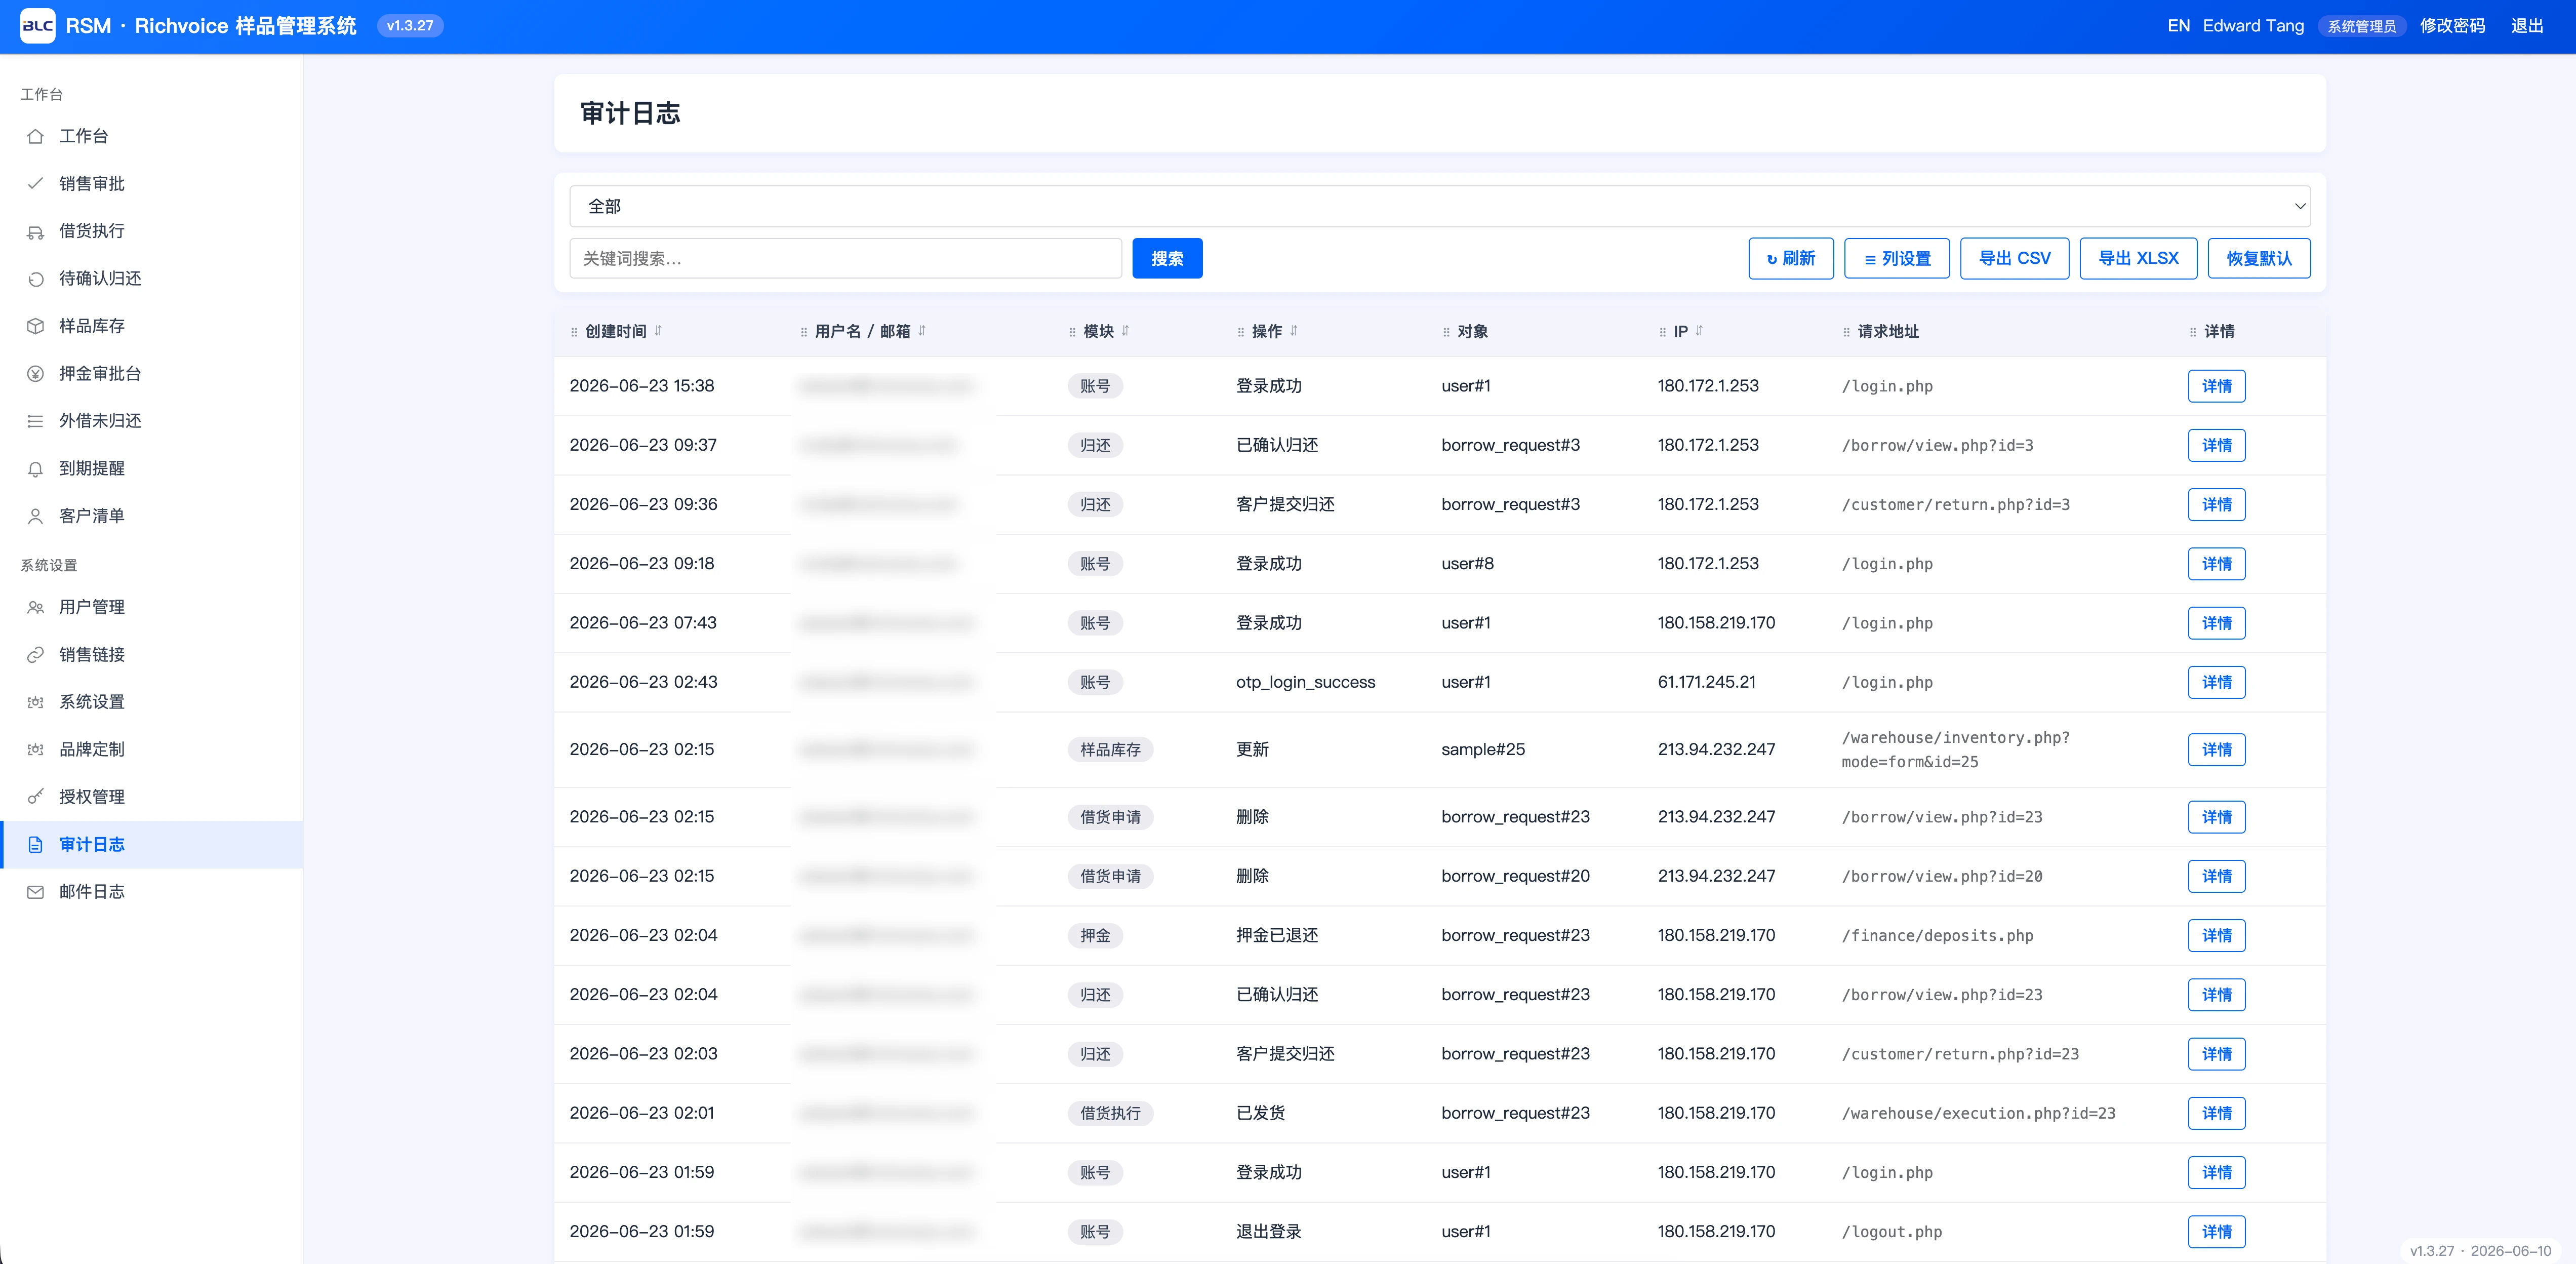Select 授权管理 menu item
Viewport: 2576px width, 1264px height.
(x=152, y=797)
